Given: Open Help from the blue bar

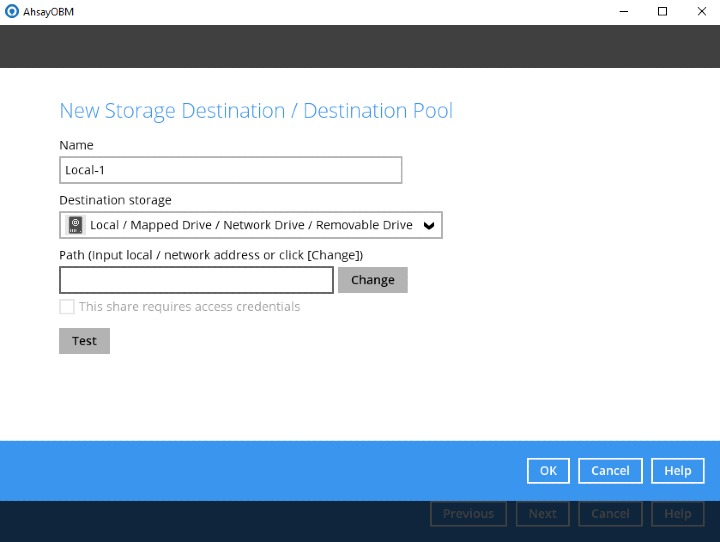Looking at the screenshot, I should (x=677, y=471).
